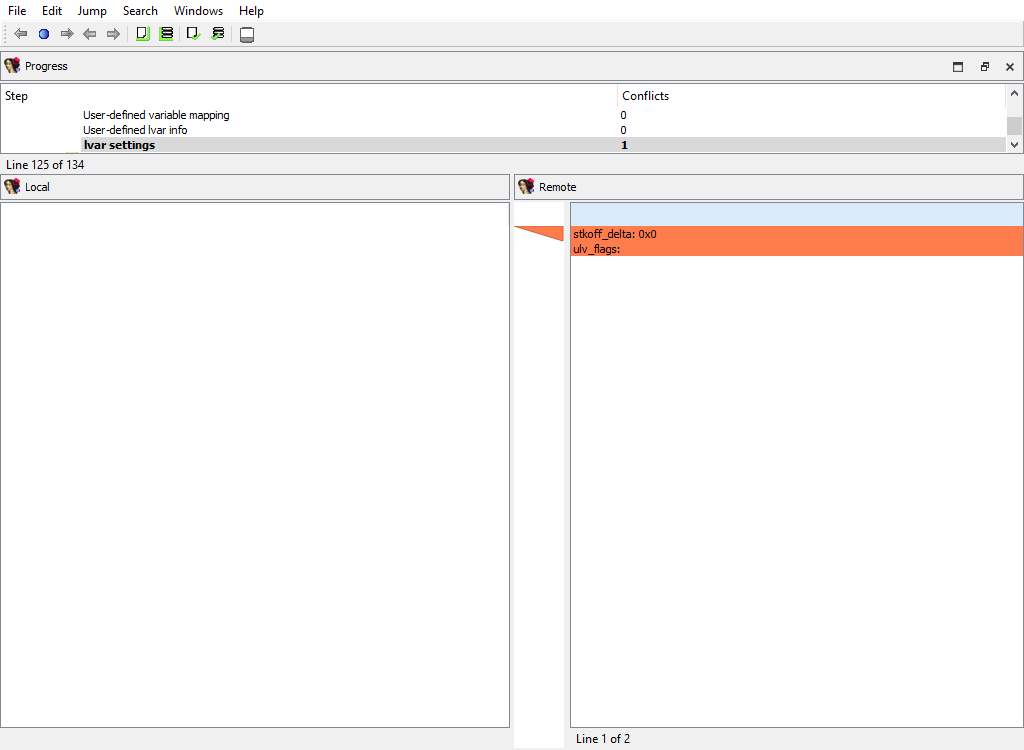The image size is (1024, 750).
Task: Open the Search menu
Action: click(x=140, y=11)
